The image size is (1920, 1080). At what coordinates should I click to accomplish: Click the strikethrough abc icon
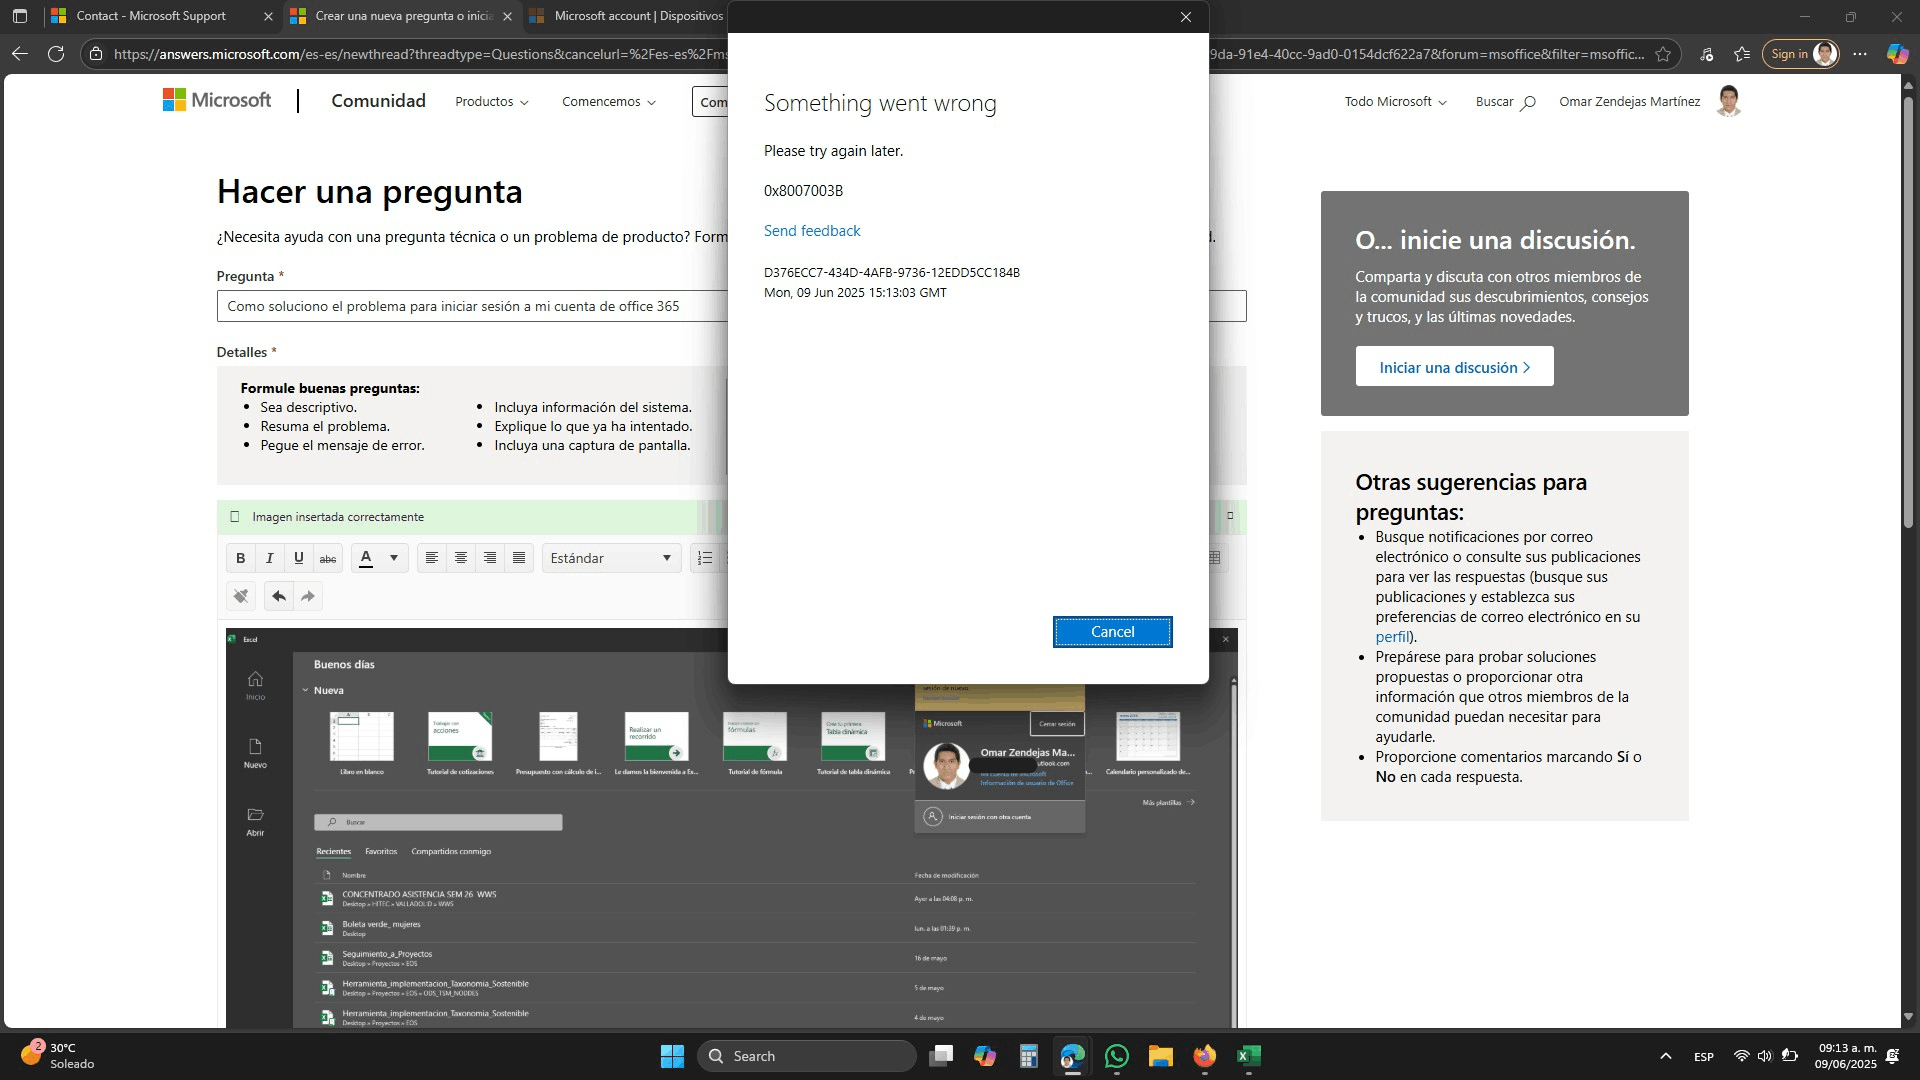click(x=327, y=558)
